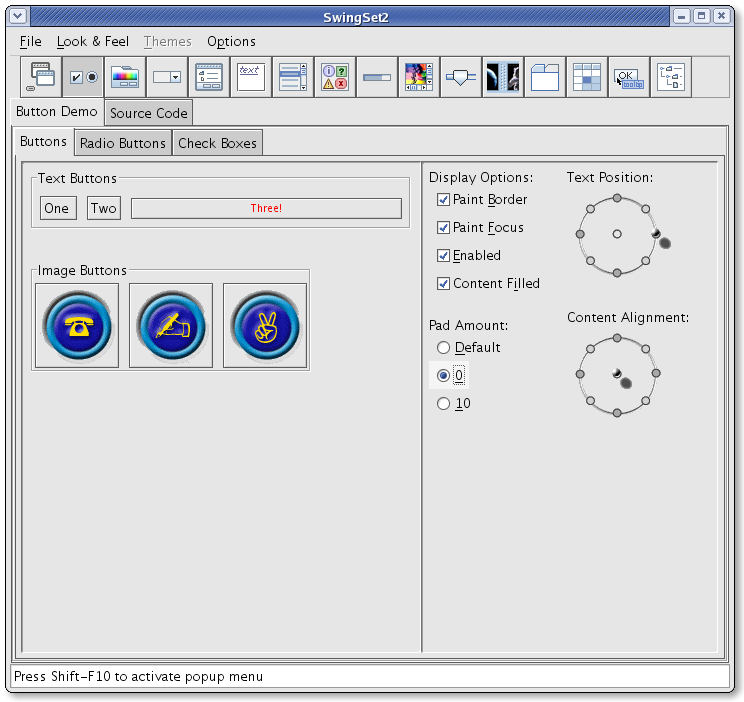Open the Color Chooser demo icon
744x702 pixels.
tap(125, 77)
